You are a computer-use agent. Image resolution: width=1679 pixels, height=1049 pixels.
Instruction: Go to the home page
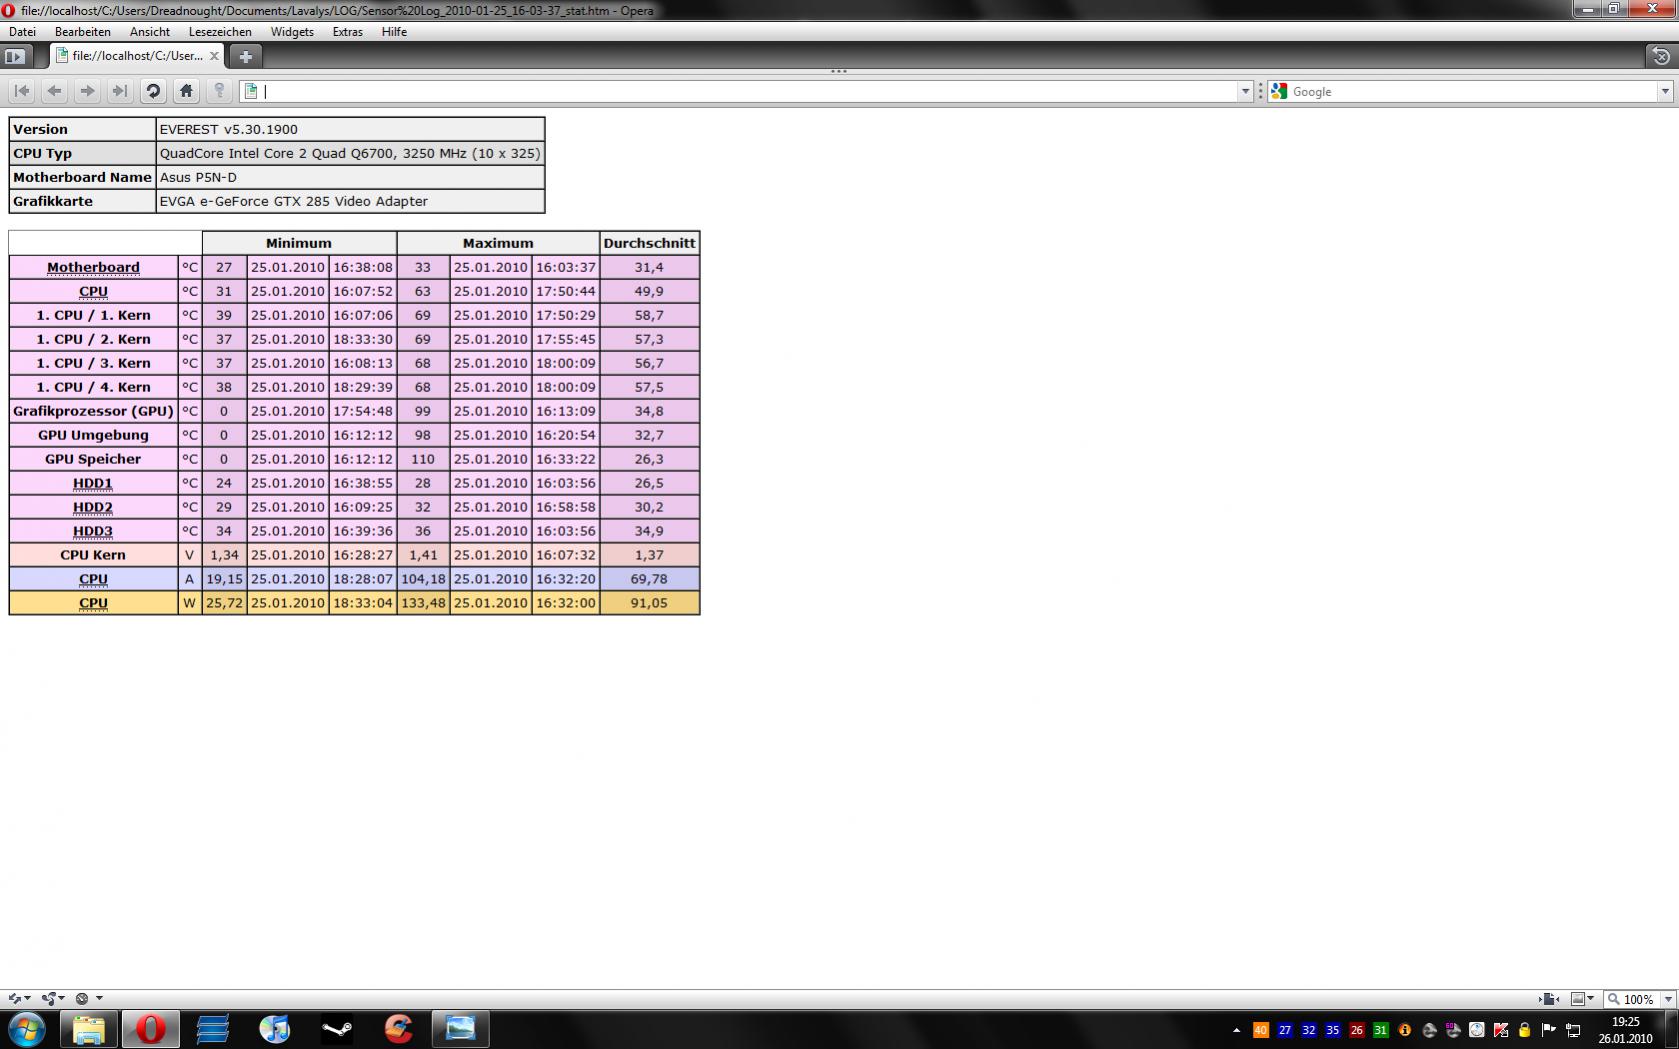click(186, 91)
